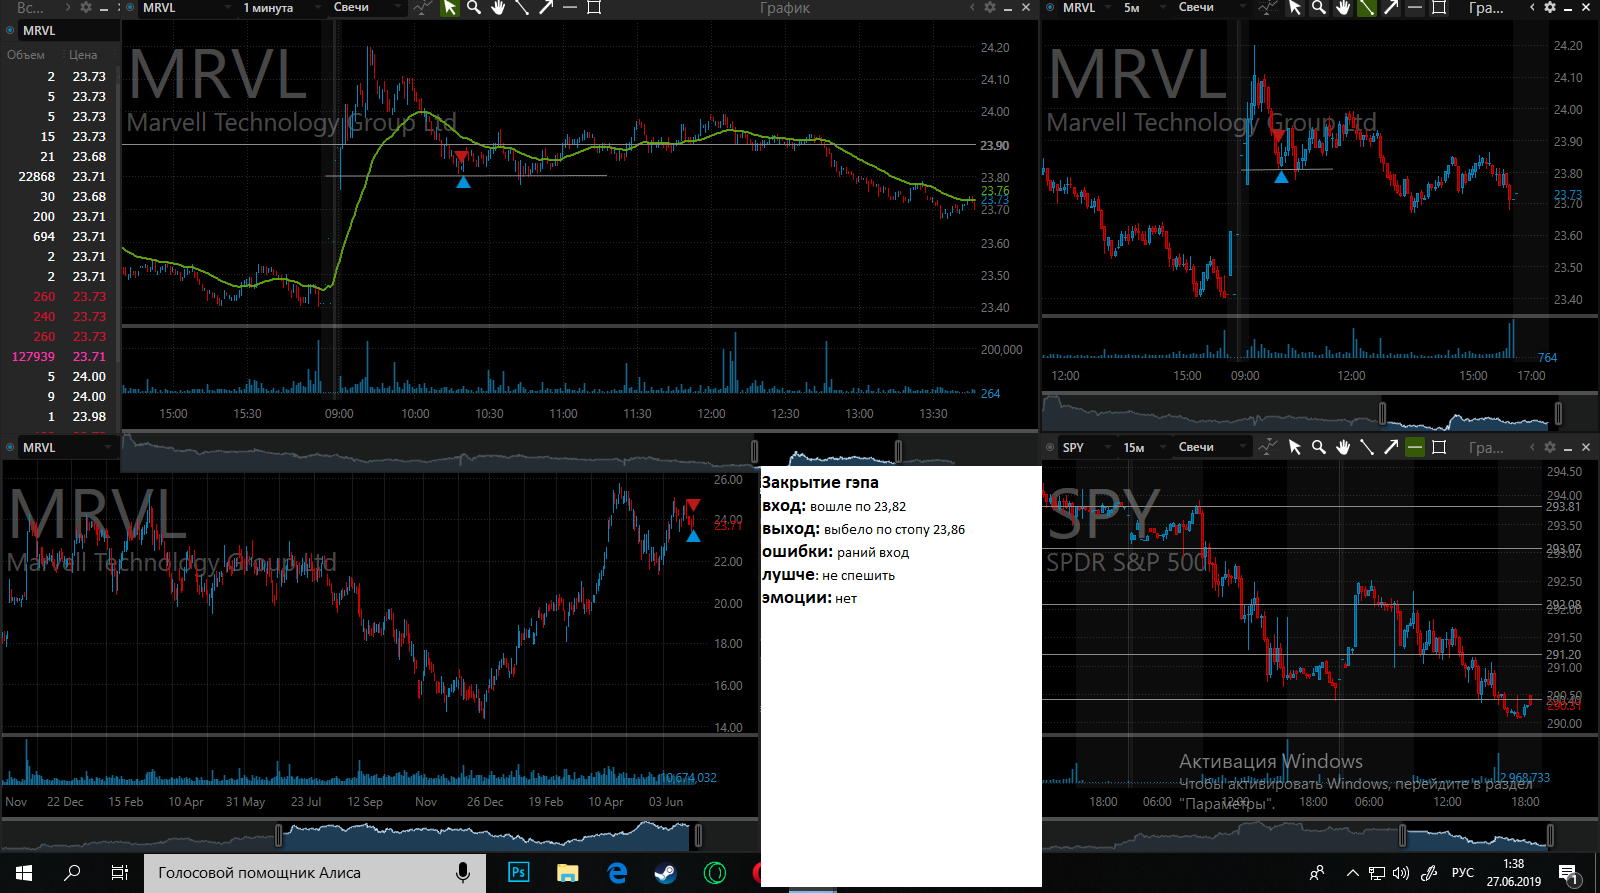Select horizontal line tool in MRVL 1-minute chart
The width and height of the screenshot is (1600, 893).
point(570,8)
